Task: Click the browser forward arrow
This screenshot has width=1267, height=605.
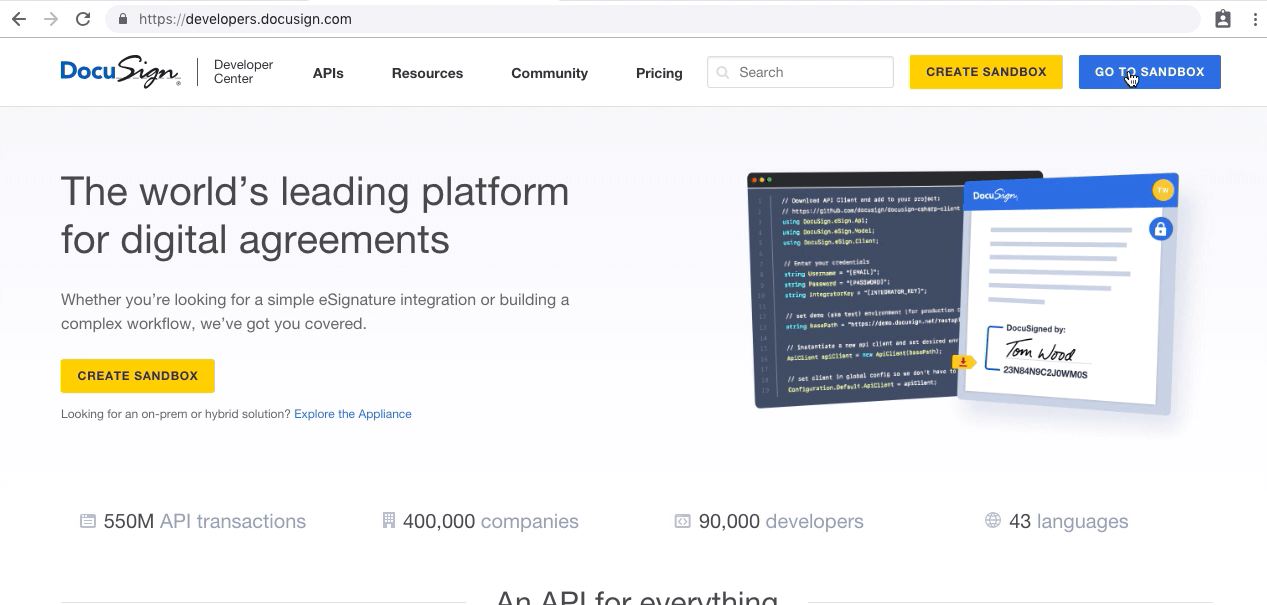Action: 51,19
